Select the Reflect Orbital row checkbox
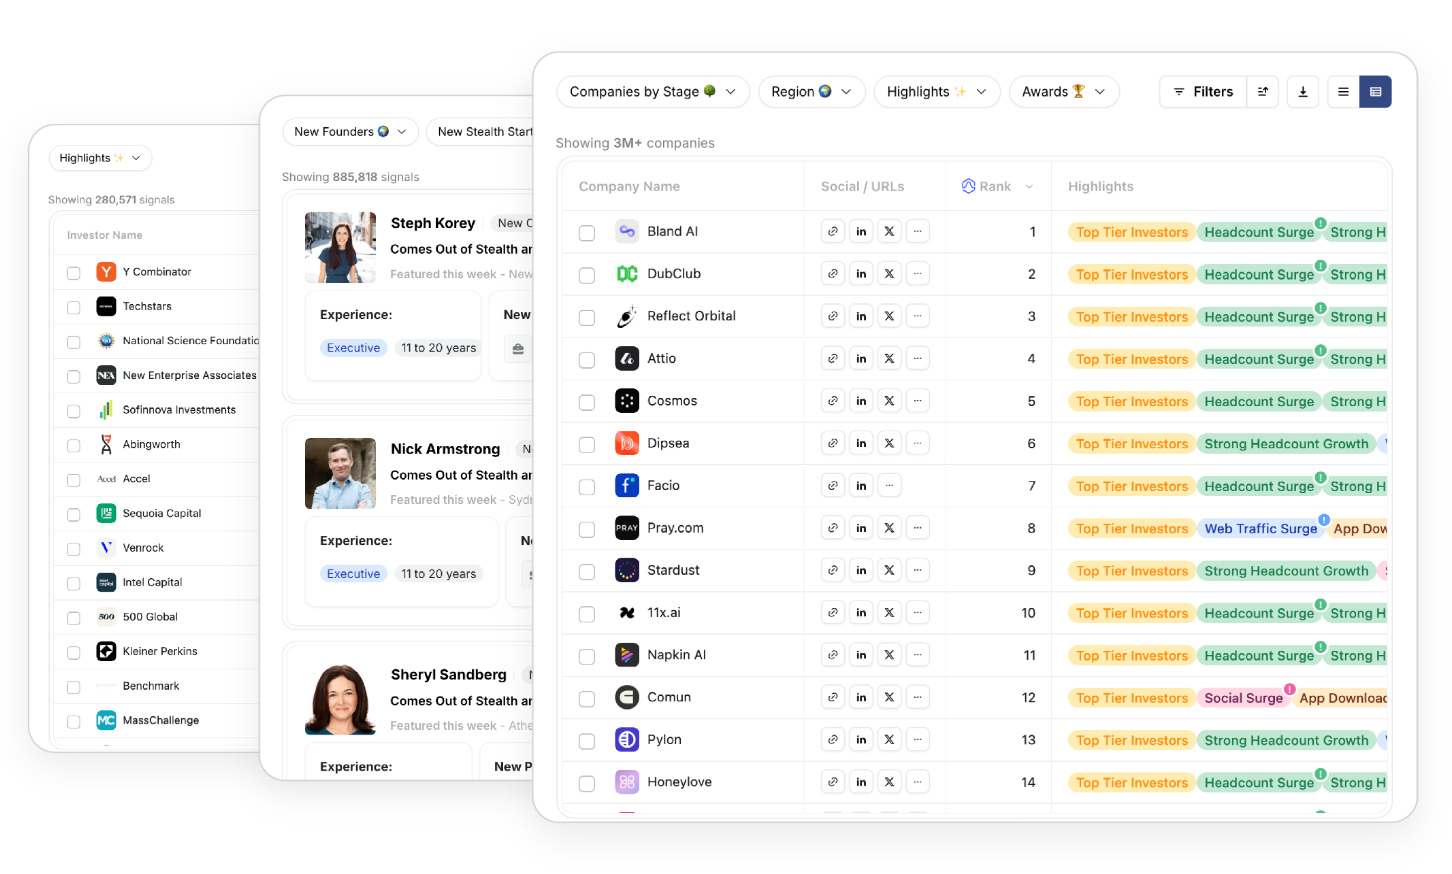The height and width of the screenshot is (874, 1452). [x=587, y=318]
